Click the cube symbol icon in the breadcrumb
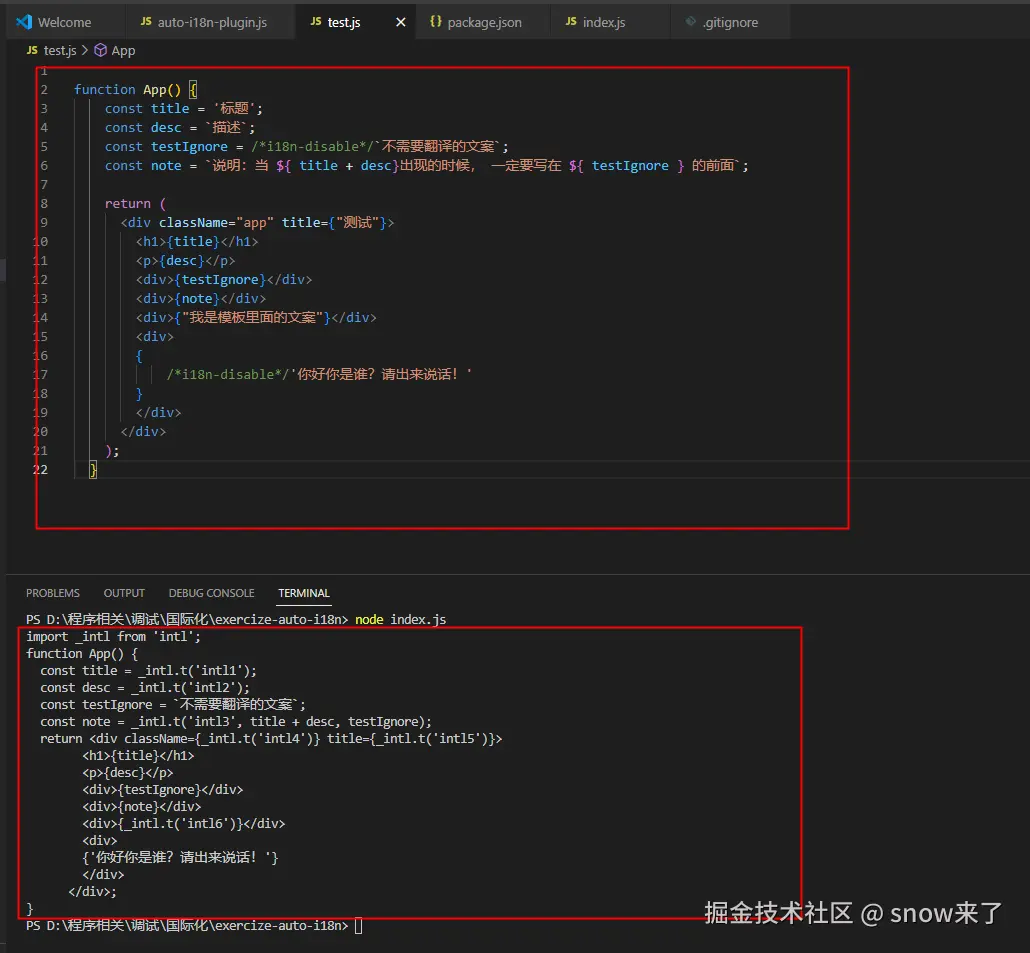The width and height of the screenshot is (1030, 953). [101, 51]
